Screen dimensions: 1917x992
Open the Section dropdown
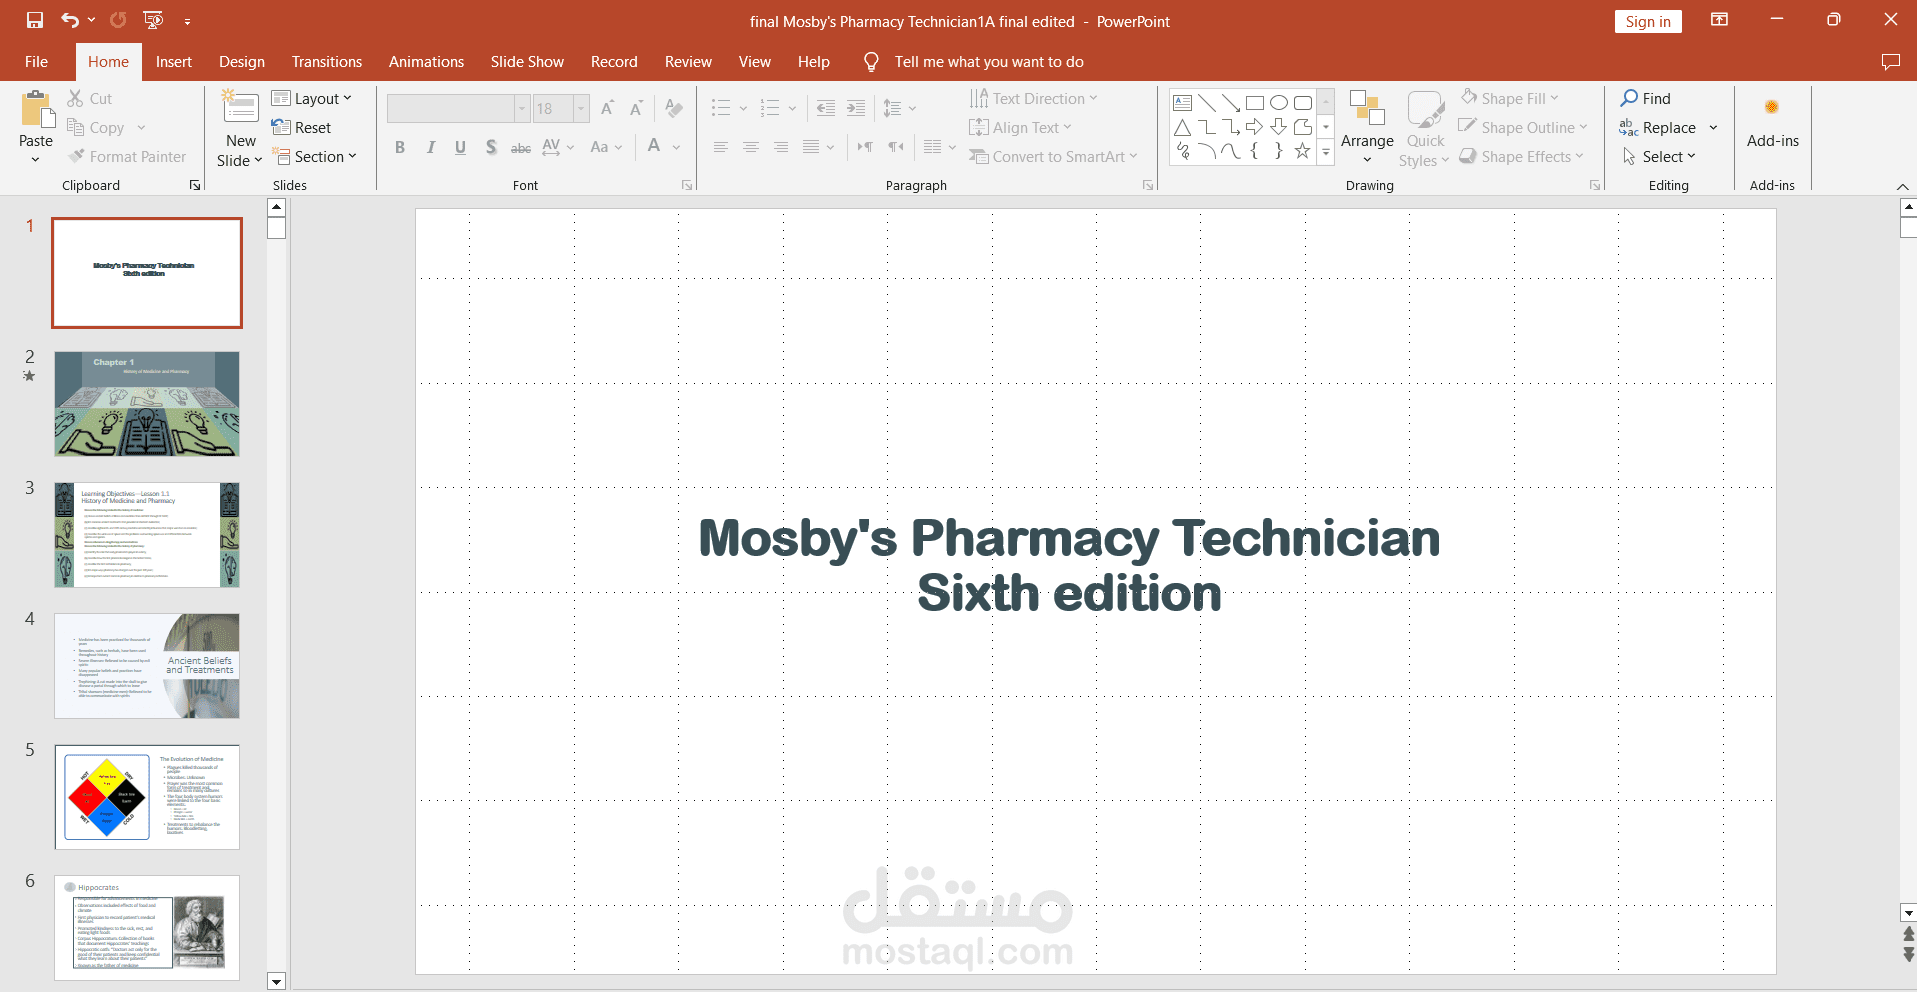(352, 156)
